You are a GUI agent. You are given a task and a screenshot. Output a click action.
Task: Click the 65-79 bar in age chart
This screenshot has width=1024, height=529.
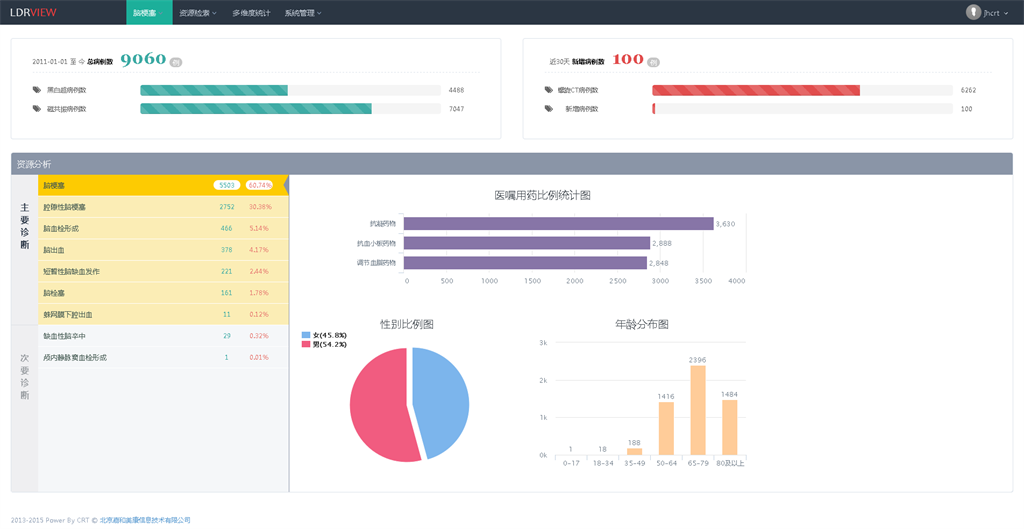[x=697, y=410]
